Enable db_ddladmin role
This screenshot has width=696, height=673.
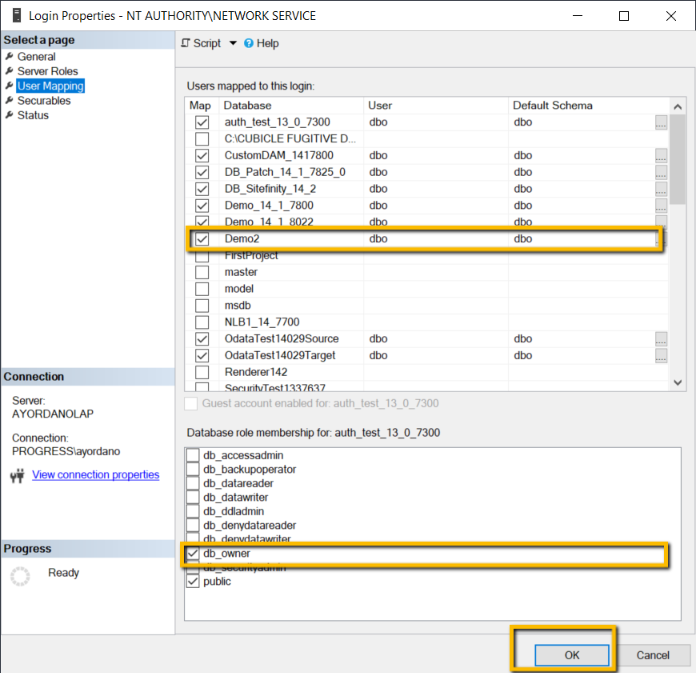(193, 511)
